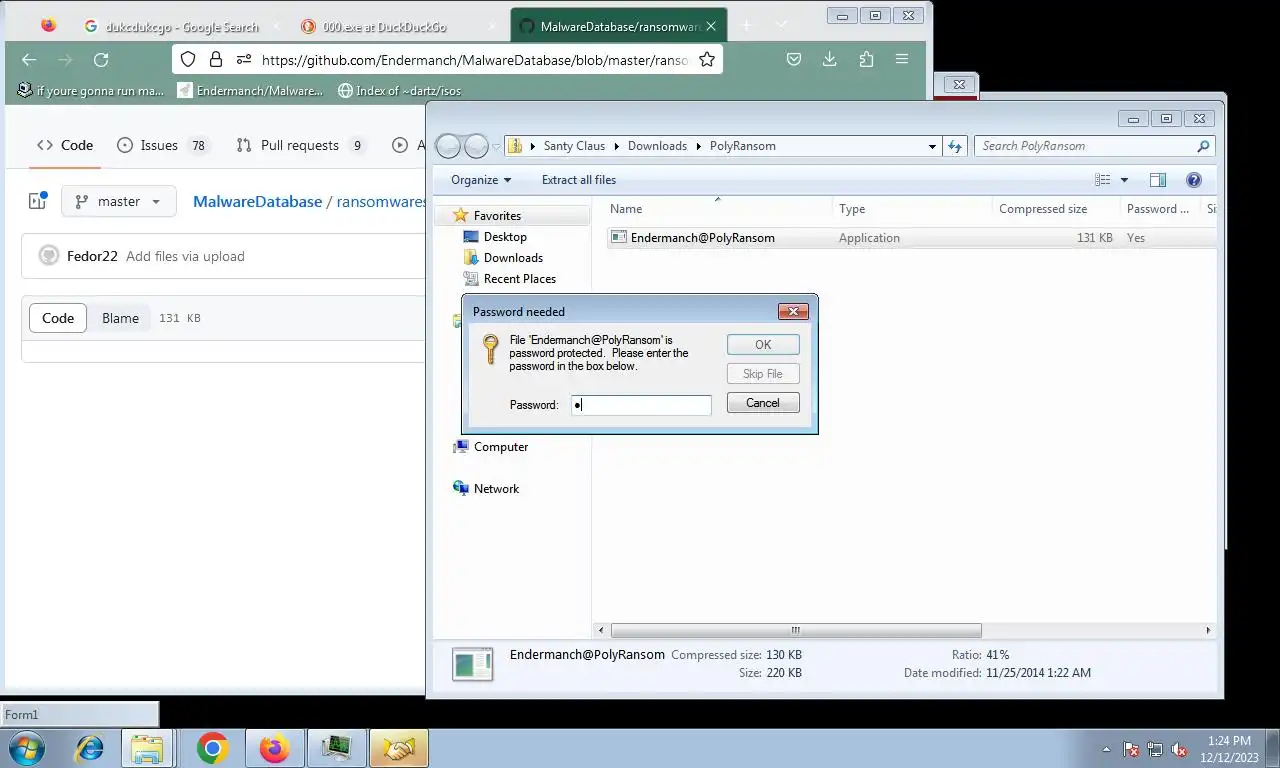Open handshake app on taskbar
This screenshot has height=768, width=1280.
click(398, 748)
